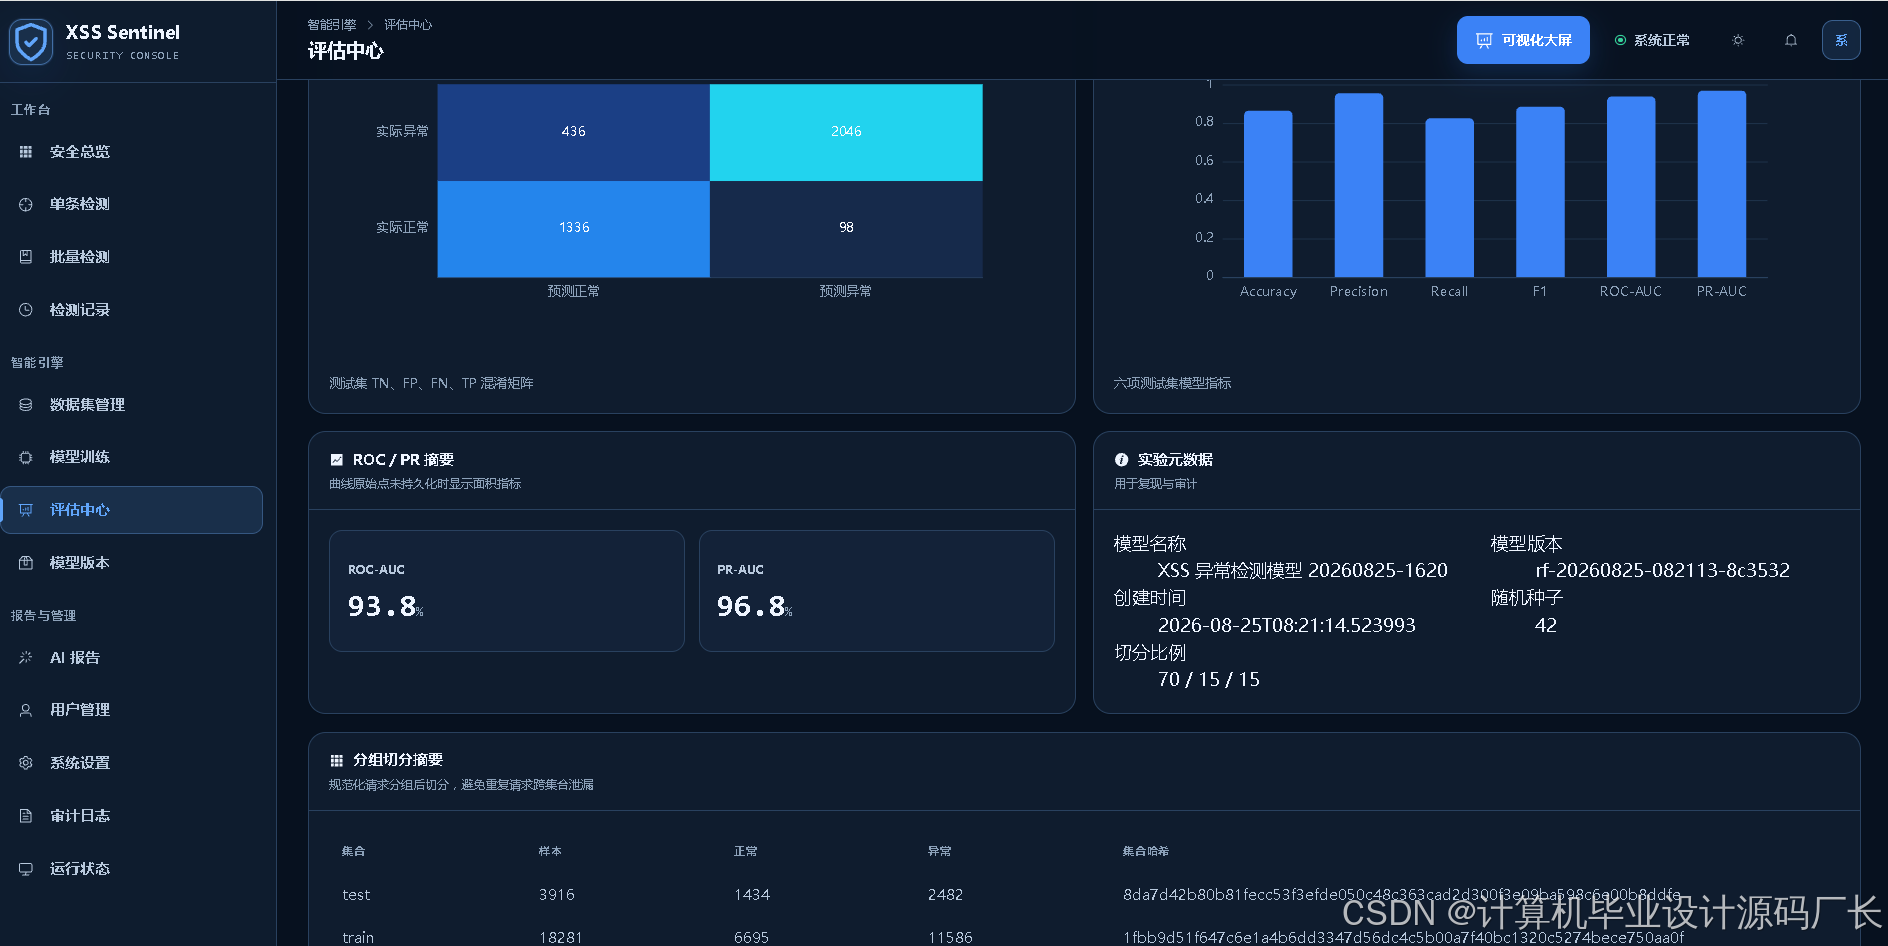Viewport: 1888px width, 946px height.
Task: Click the model name XSS 异常检测模型 20260825-1620
Action: tap(1302, 570)
